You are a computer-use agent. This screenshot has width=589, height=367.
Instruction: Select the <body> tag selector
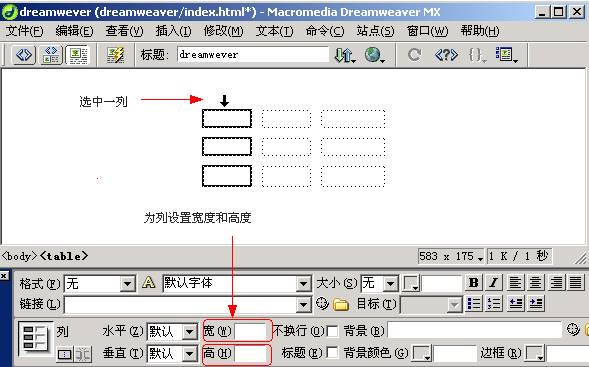tap(20, 256)
